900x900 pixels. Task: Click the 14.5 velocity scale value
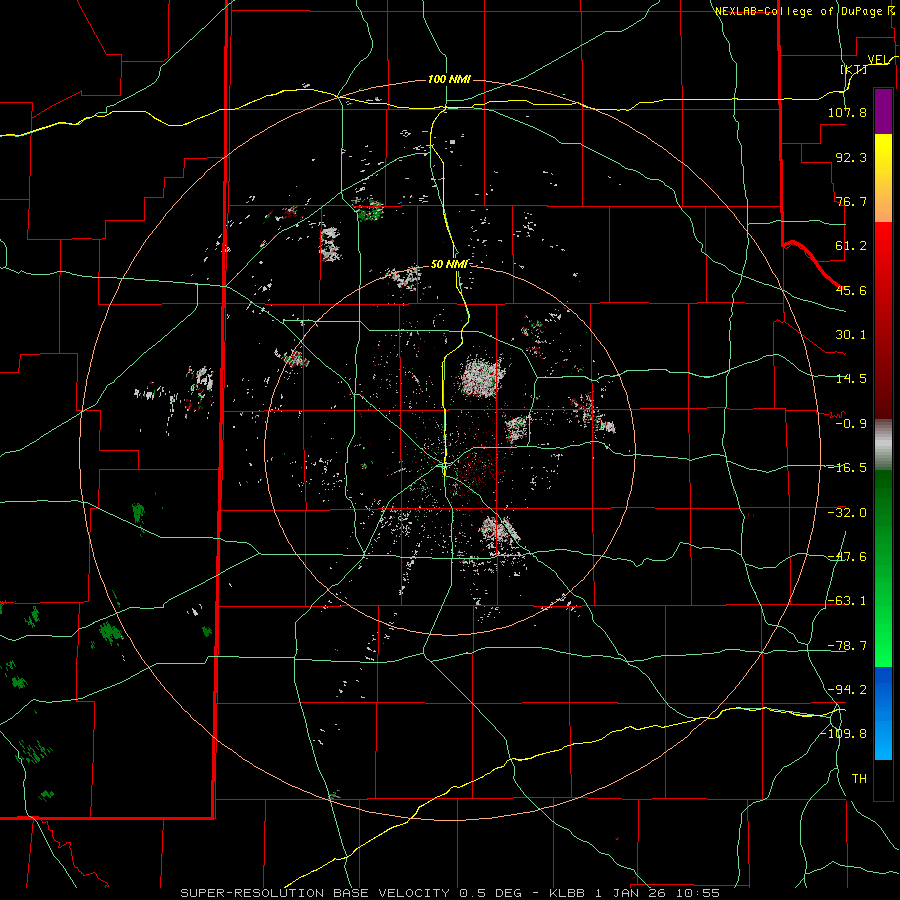(x=851, y=379)
